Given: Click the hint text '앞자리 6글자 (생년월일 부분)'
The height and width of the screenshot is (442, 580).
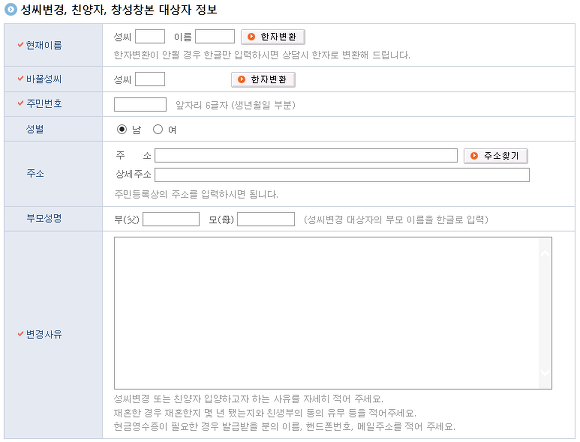Looking at the screenshot, I should (x=235, y=105).
